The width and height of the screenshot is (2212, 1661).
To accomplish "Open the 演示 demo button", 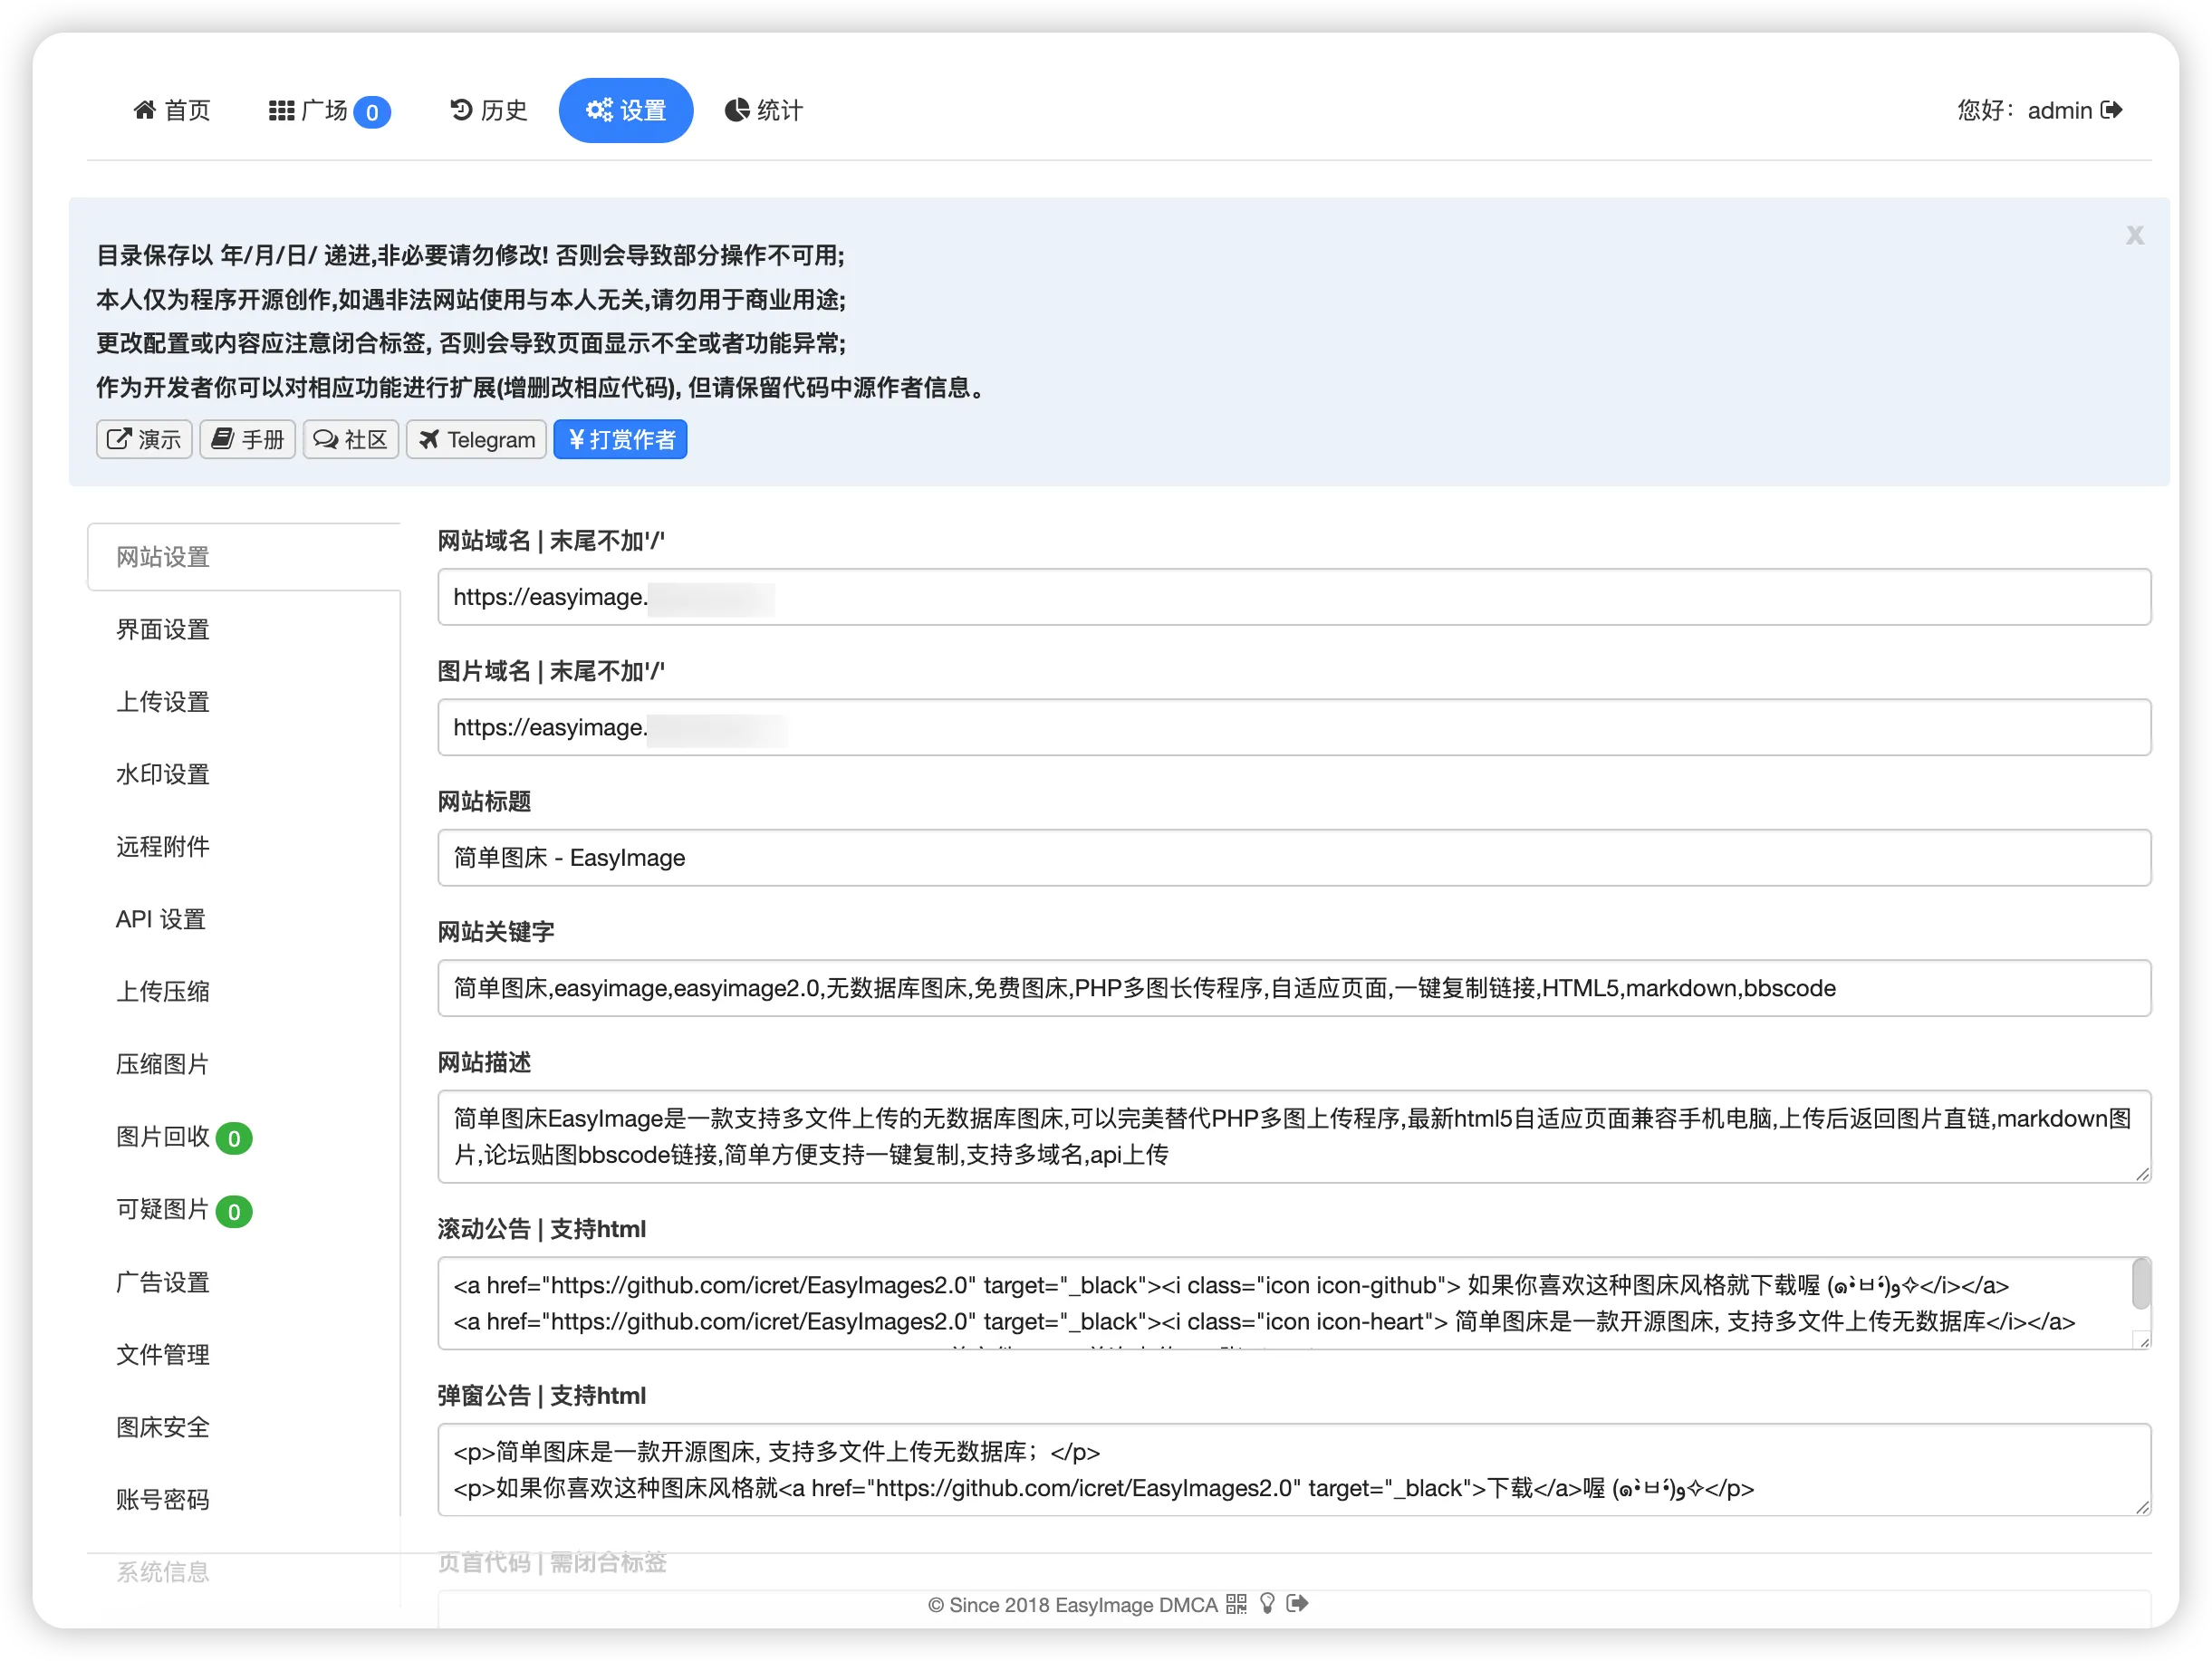I will [x=144, y=440].
